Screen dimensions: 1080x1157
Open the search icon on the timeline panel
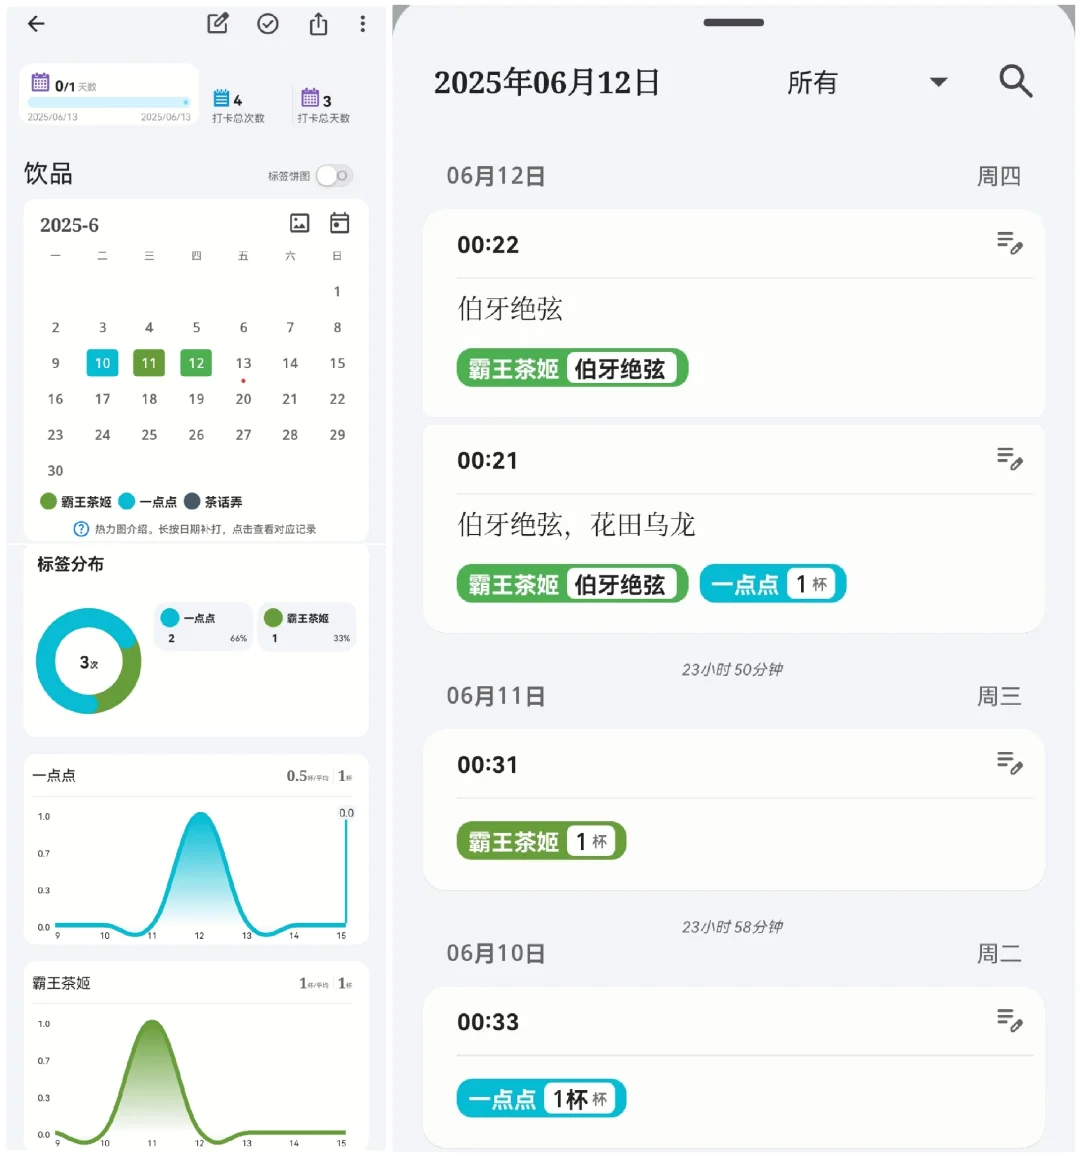coord(1015,82)
